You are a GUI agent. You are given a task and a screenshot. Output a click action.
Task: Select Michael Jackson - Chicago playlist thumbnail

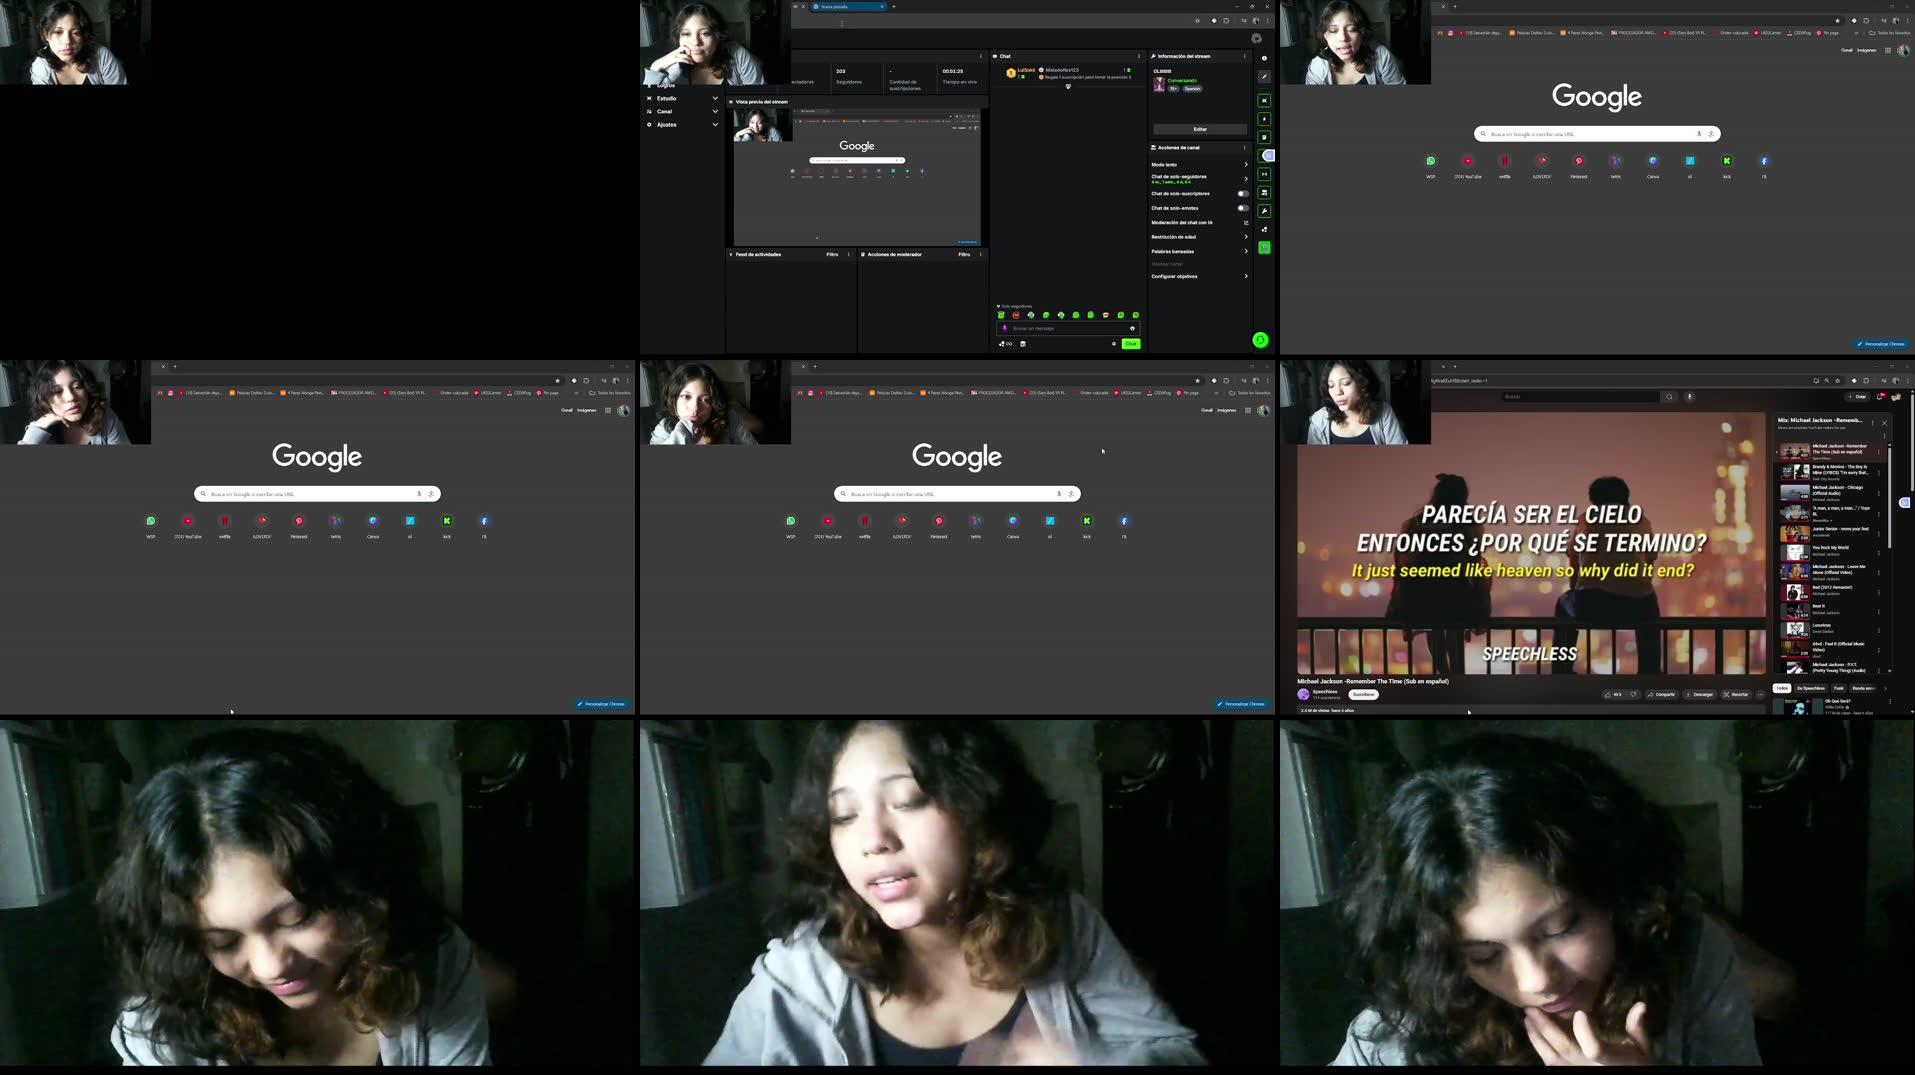[x=1795, y=491]
